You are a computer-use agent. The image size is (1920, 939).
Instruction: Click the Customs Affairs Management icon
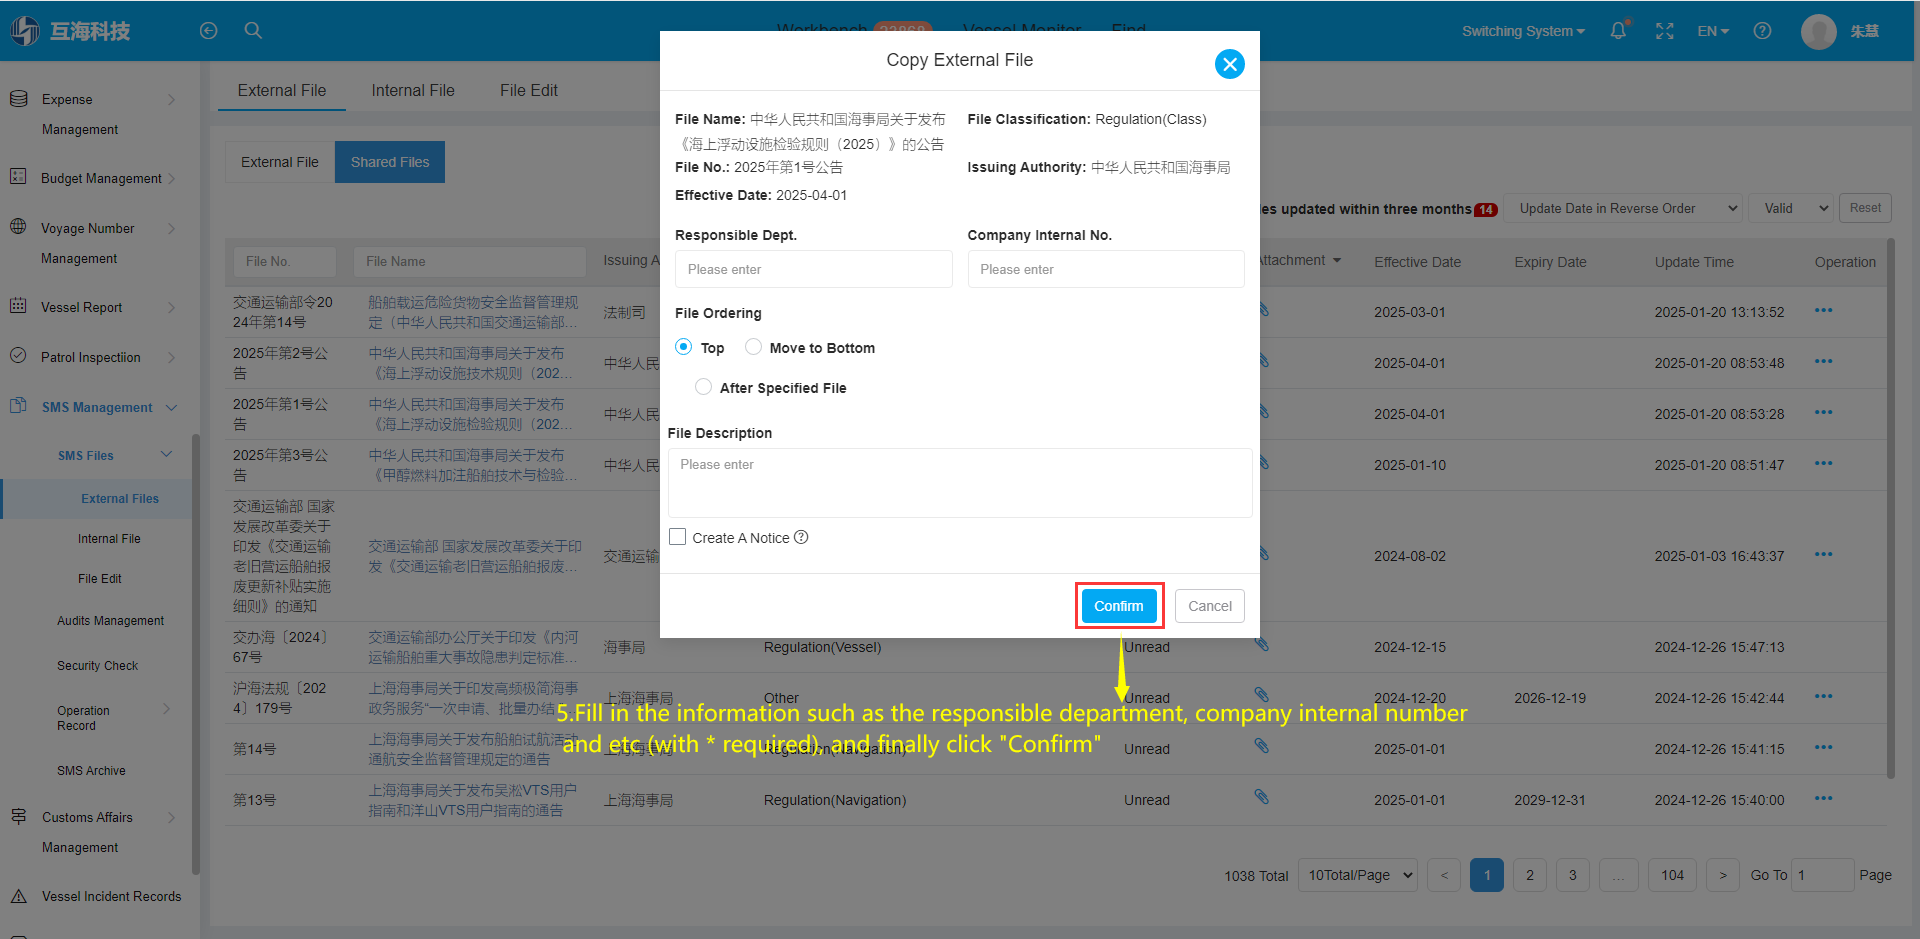(18, 816)
